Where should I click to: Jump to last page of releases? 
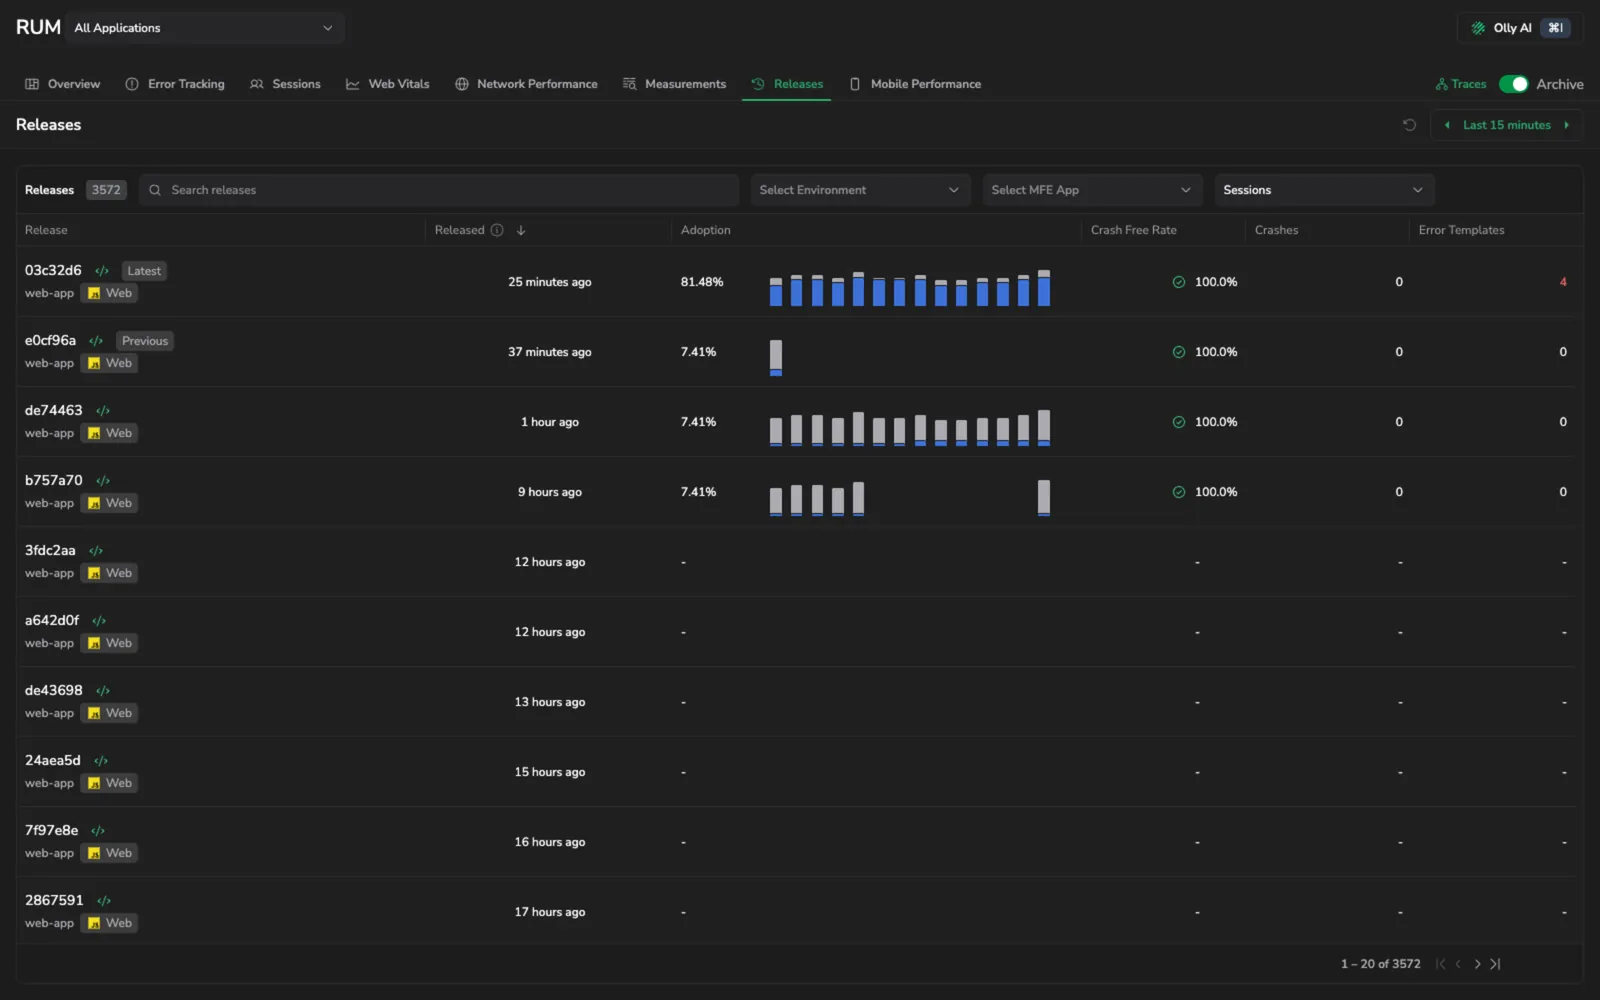click(1495, 964)
